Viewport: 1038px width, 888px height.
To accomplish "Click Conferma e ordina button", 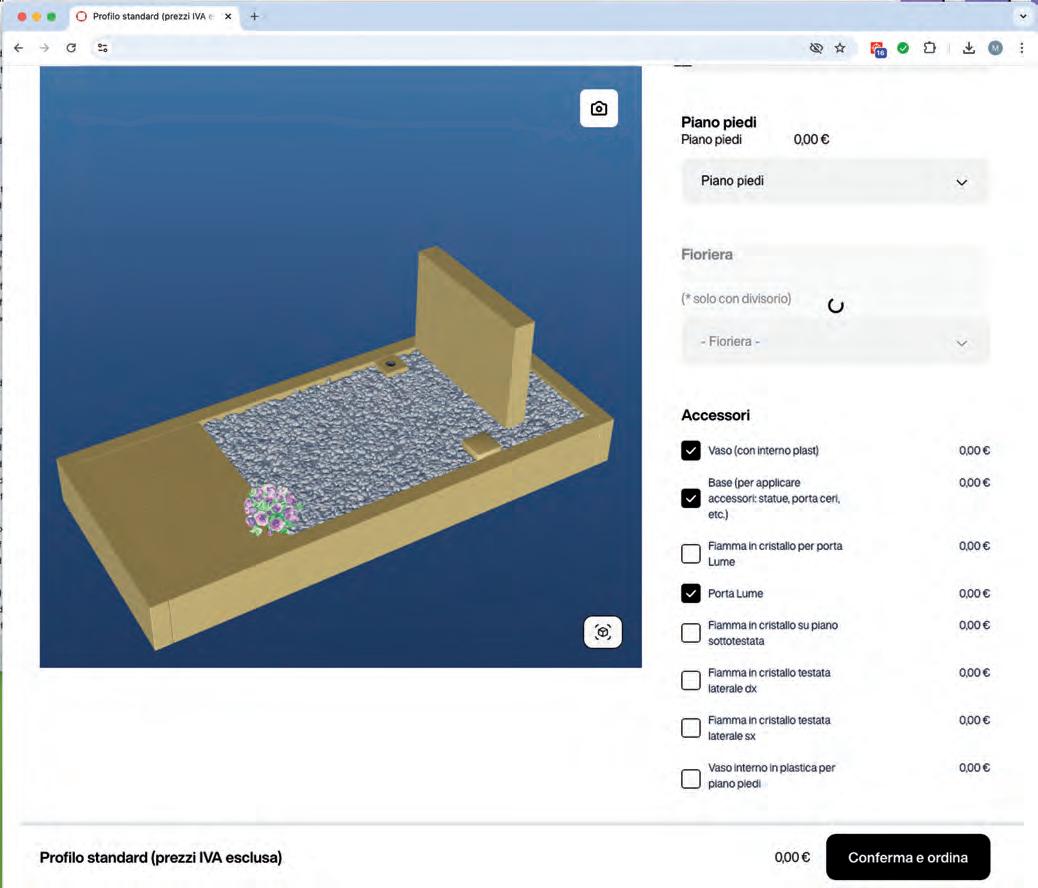I will (x=908, y=858).
